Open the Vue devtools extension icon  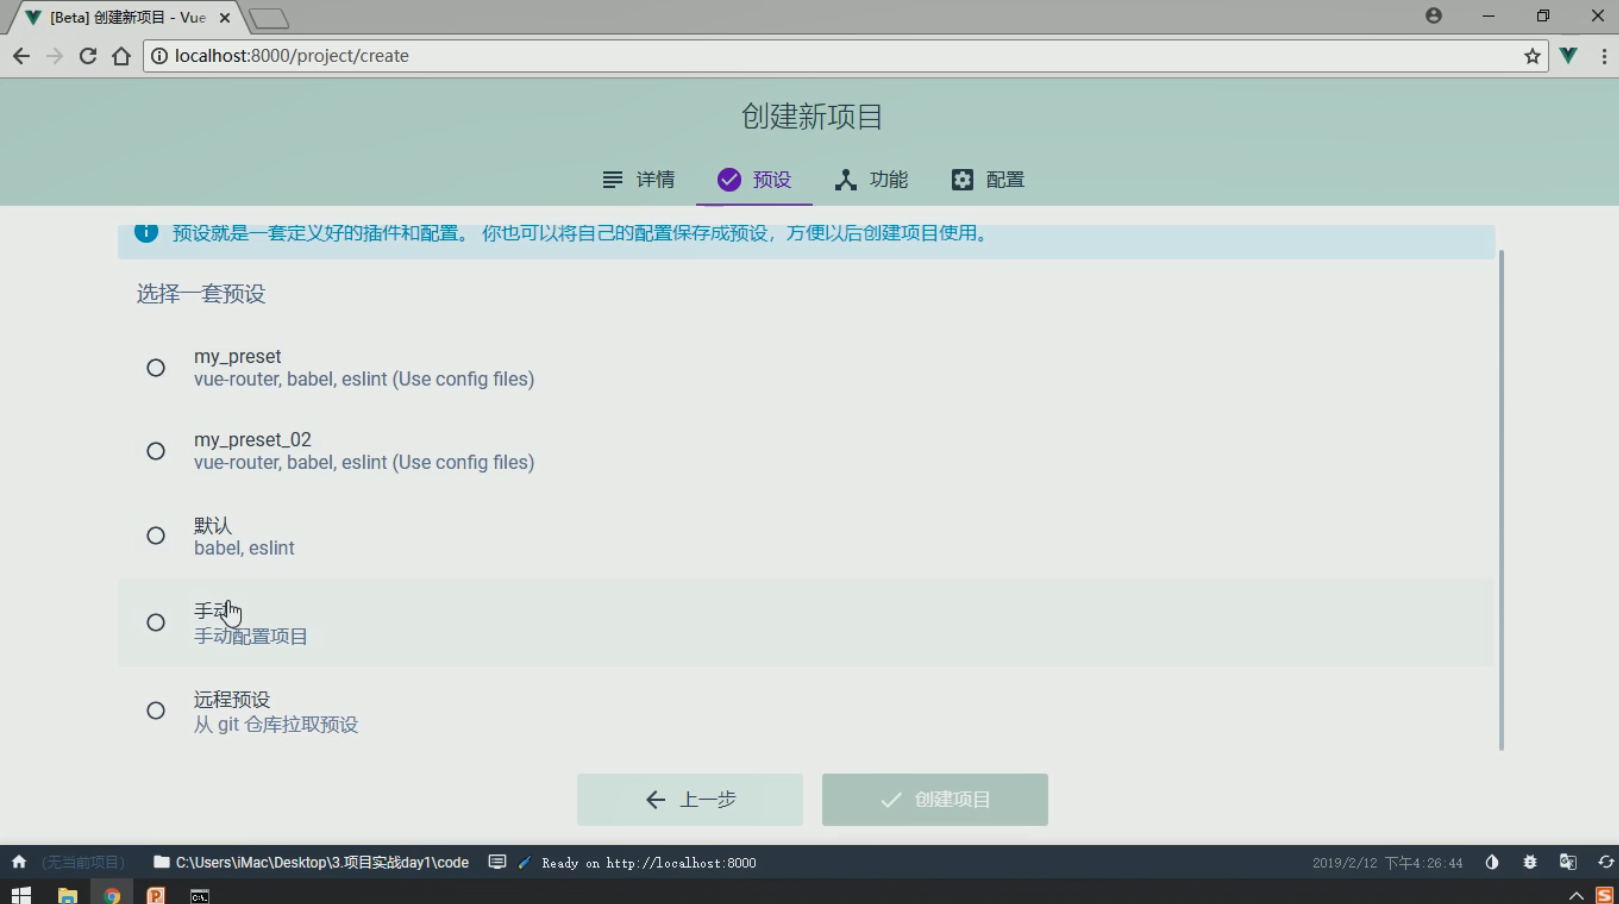(x=1568, y=56)
